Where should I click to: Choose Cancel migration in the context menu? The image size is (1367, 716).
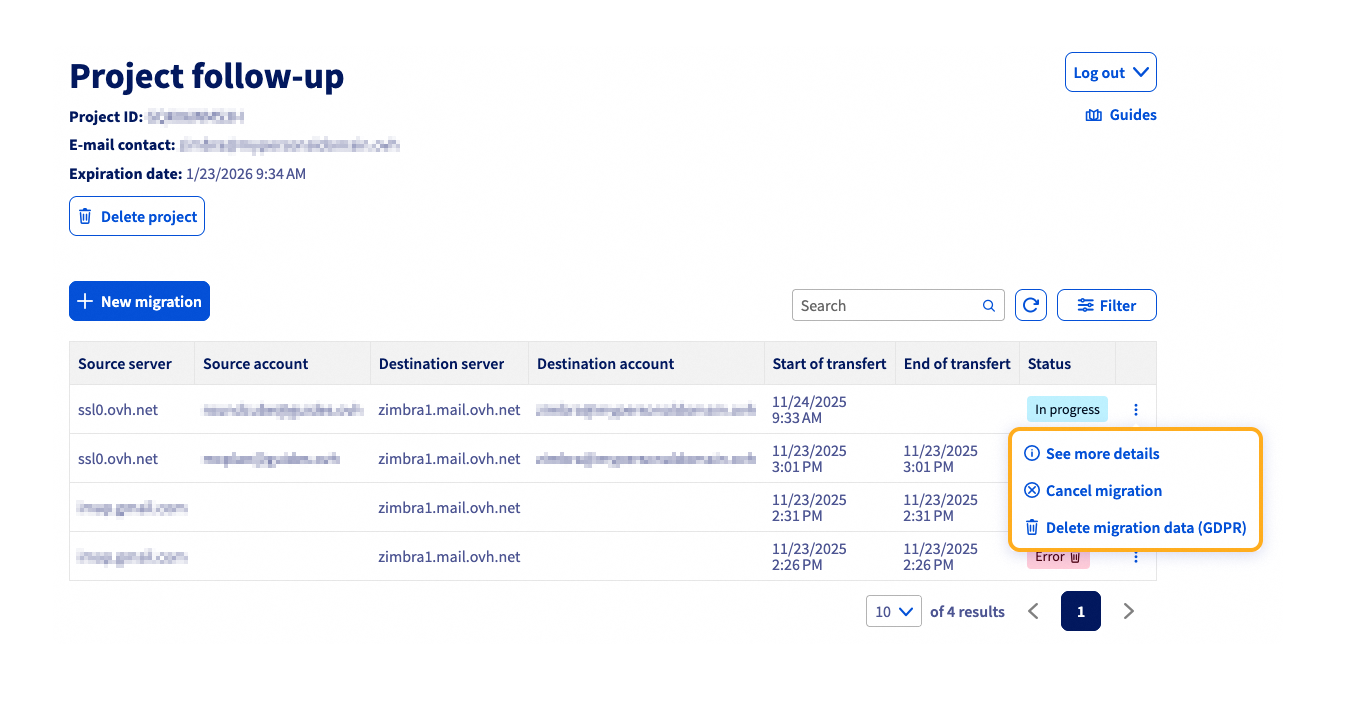[1103, 491]
